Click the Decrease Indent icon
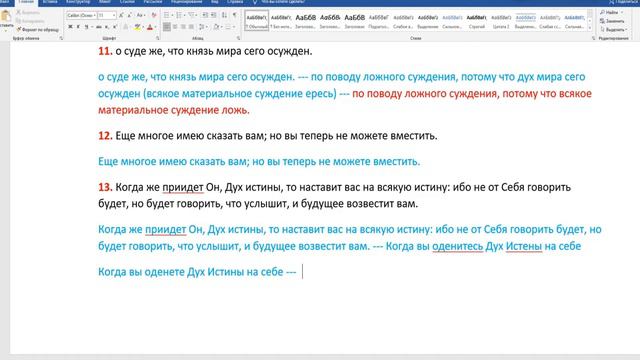 click(x=205, y=15)
